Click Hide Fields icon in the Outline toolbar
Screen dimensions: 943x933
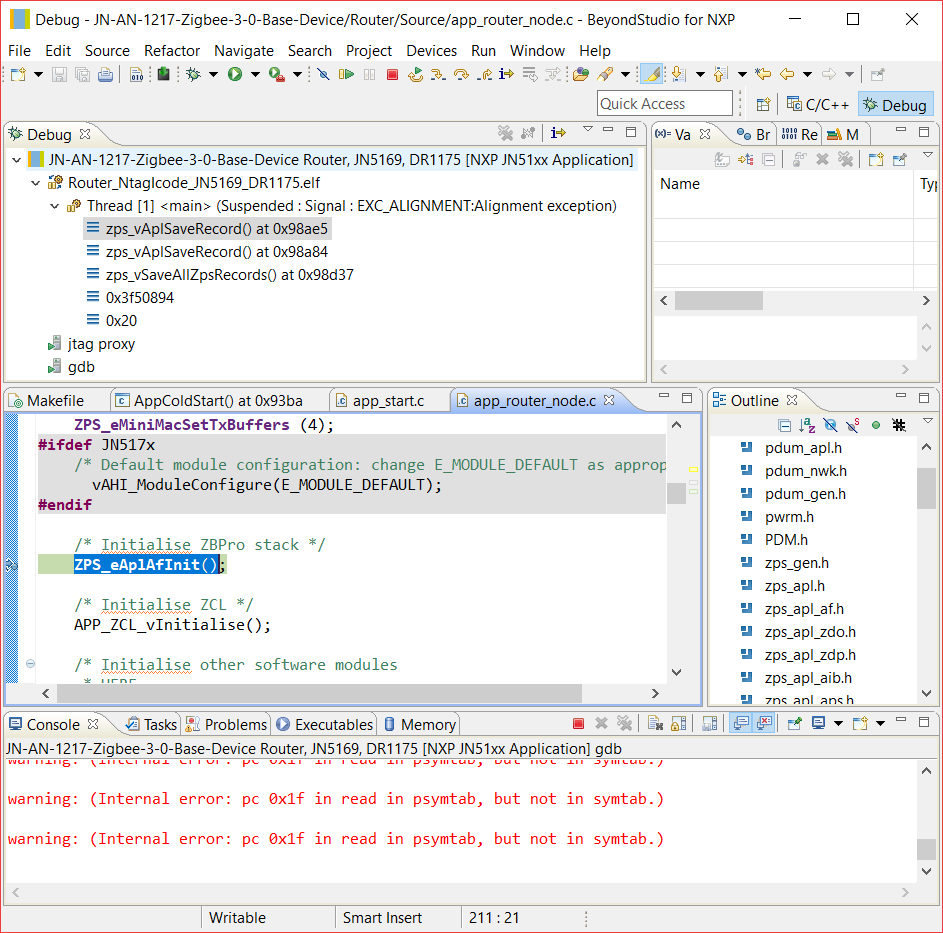click(x=830, y=425)
